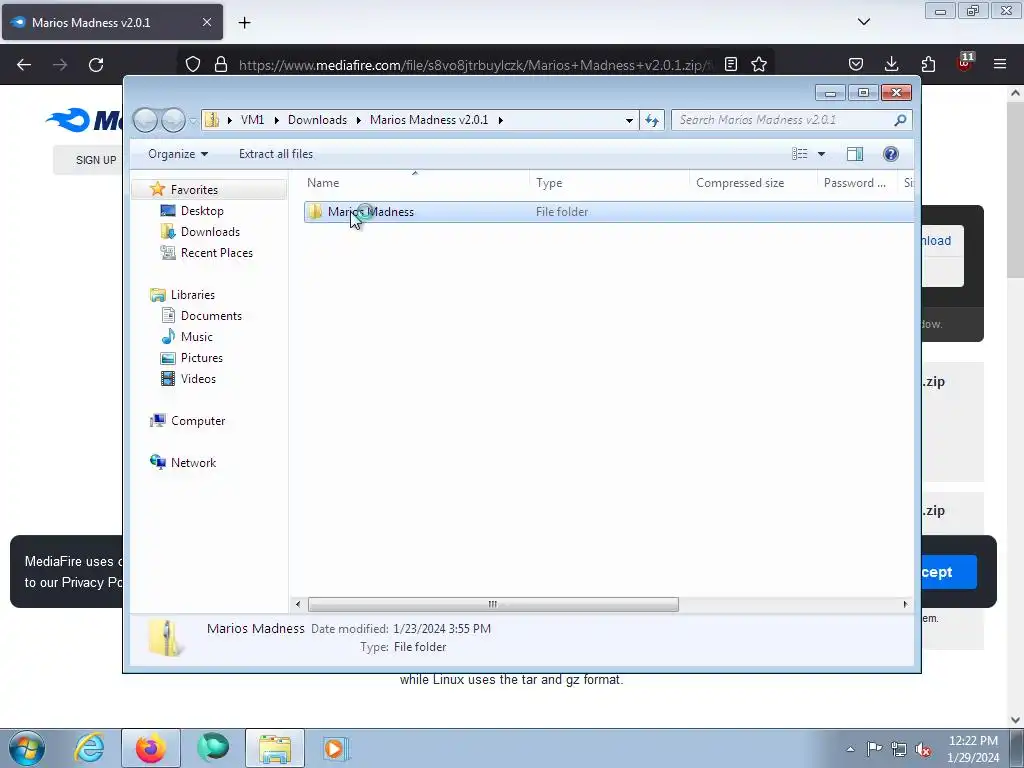Open the Marios Madness folder row

point(609,212)
